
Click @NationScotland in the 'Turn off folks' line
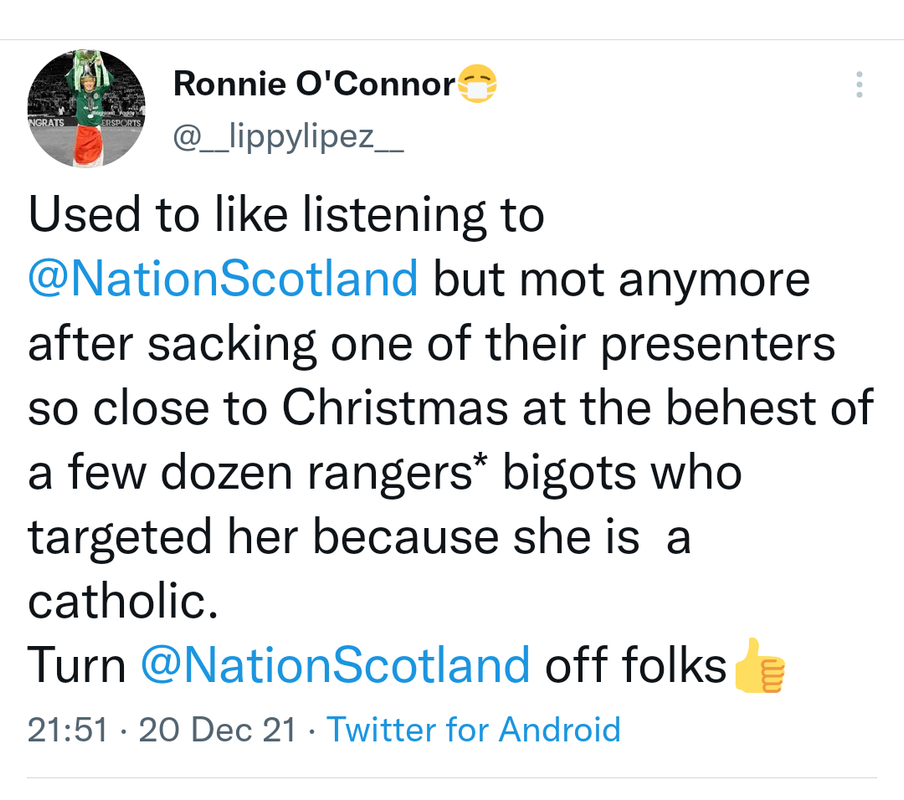335,664
